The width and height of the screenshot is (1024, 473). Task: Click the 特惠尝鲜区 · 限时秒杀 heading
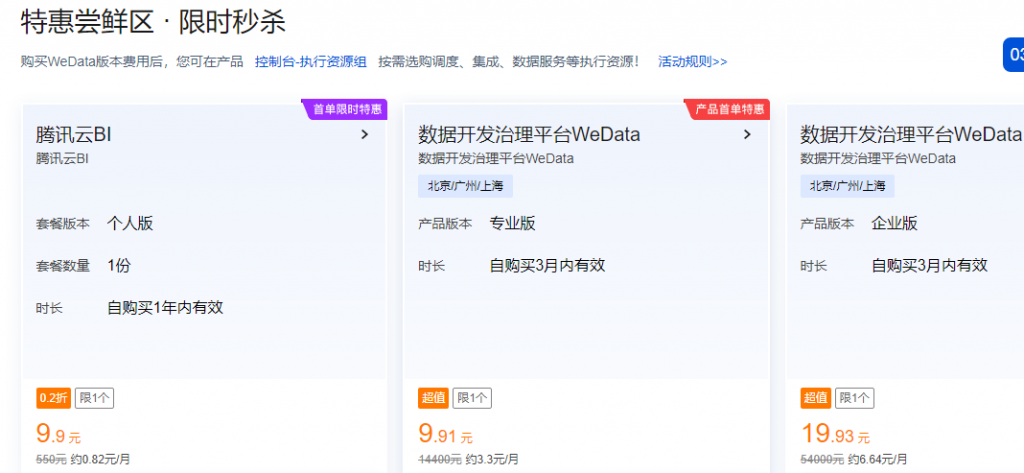click(x=153, y=23)
